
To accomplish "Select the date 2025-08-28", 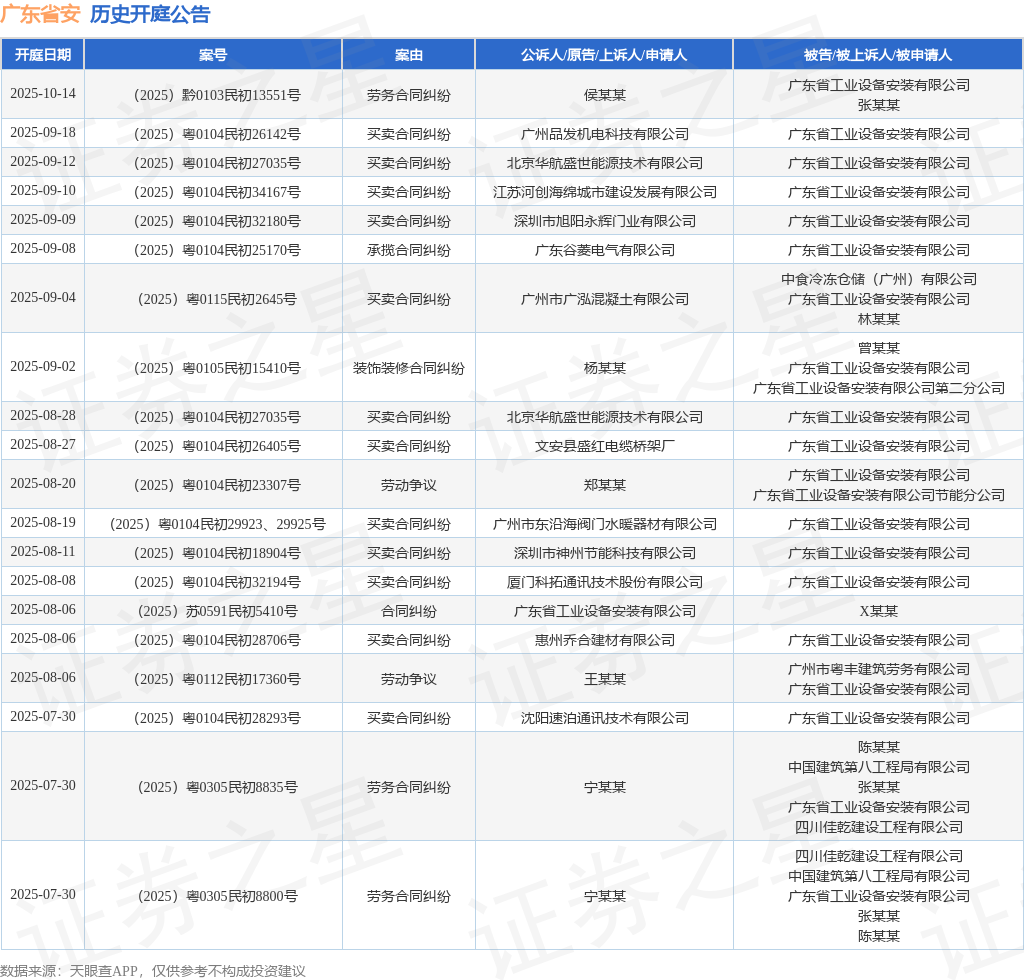I will pyautogui.click(x=43, y=415).
